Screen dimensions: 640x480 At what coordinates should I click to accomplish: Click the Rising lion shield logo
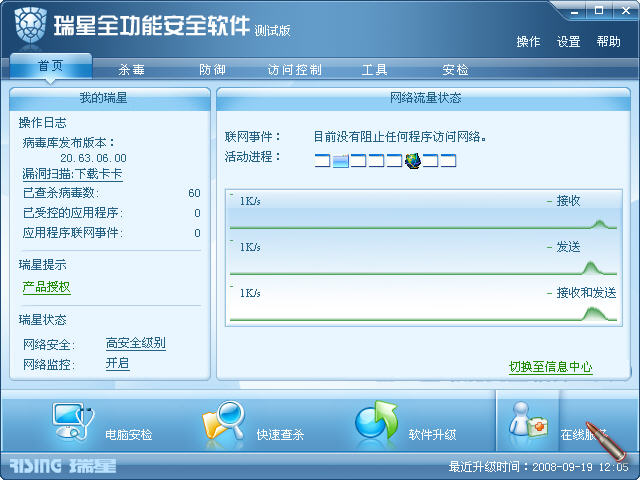coord(30,25)
